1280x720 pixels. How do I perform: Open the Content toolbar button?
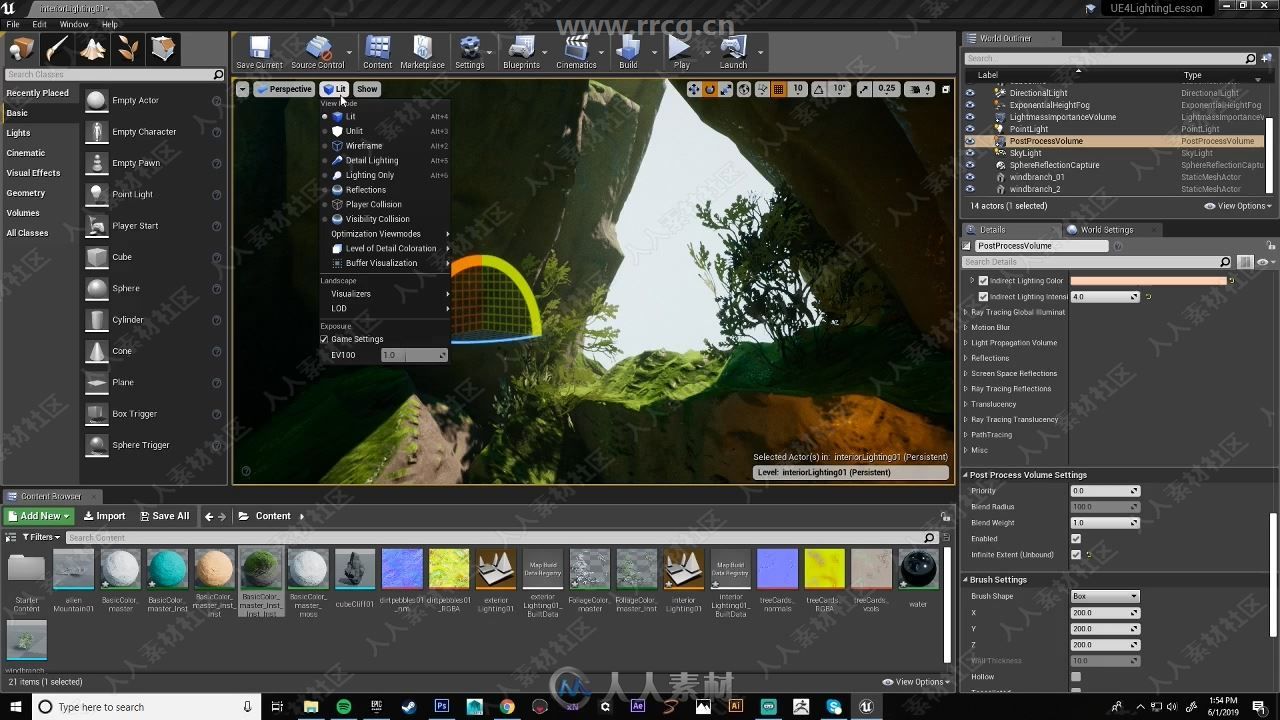(377, 52)
